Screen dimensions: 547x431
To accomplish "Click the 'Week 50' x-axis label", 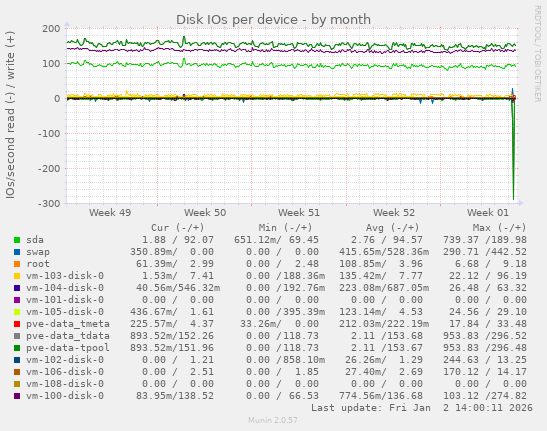I will point(205,213).
